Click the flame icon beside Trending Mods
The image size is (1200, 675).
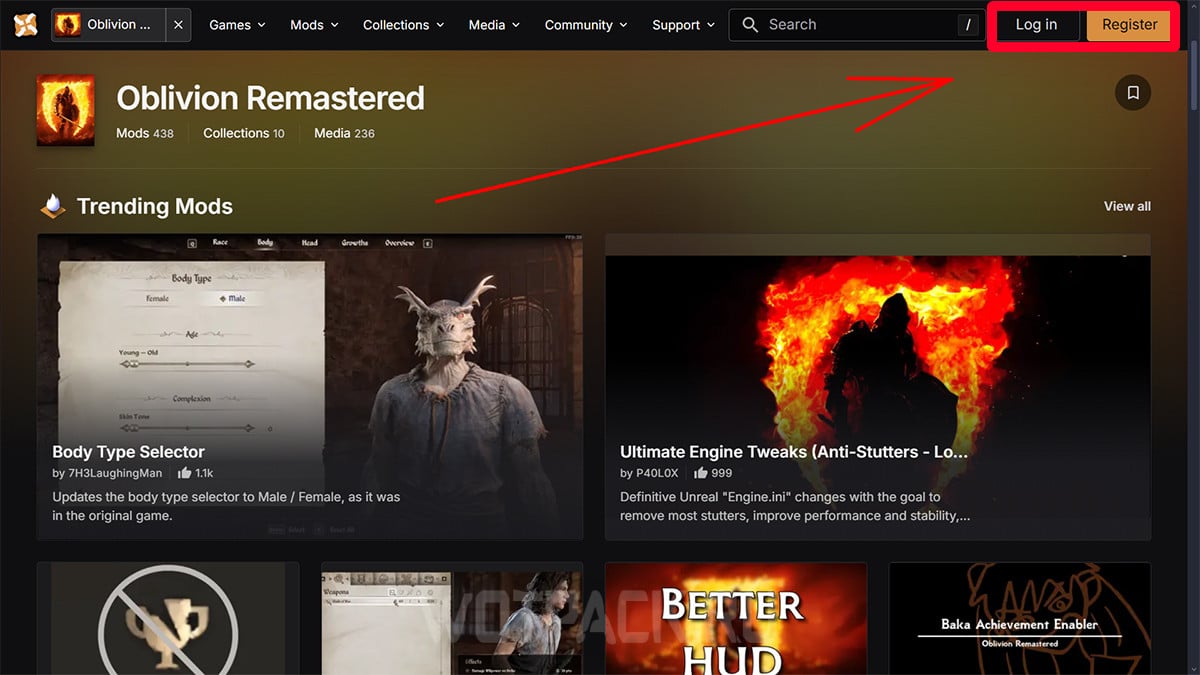point(53,206)
